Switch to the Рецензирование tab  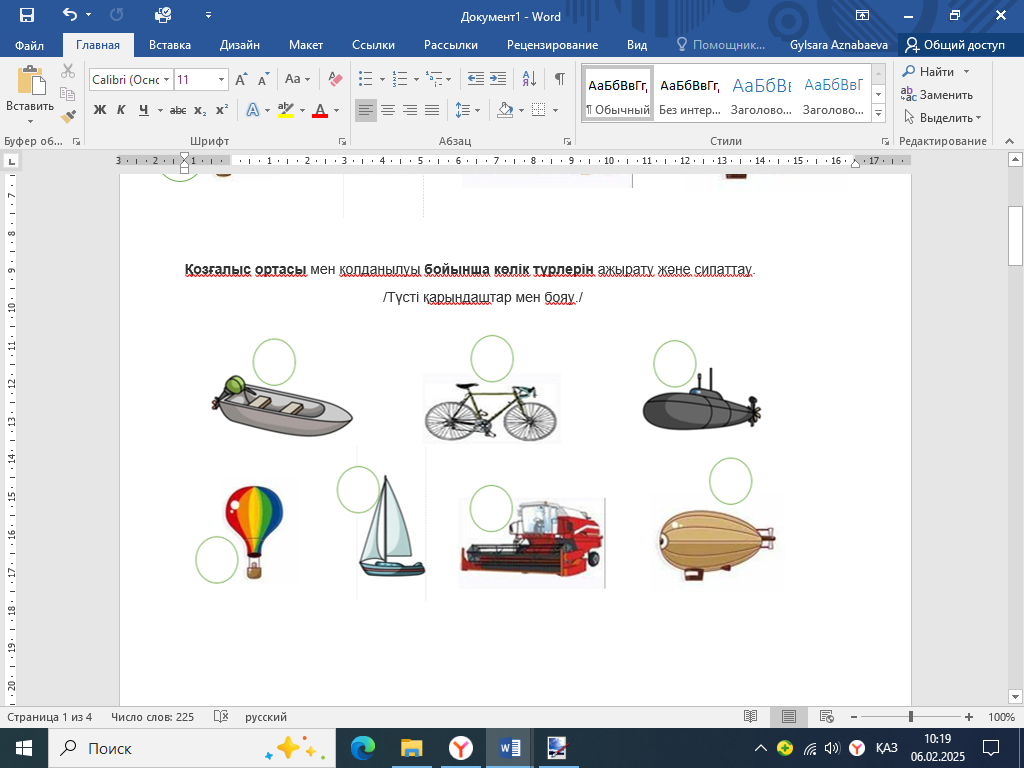552,45
